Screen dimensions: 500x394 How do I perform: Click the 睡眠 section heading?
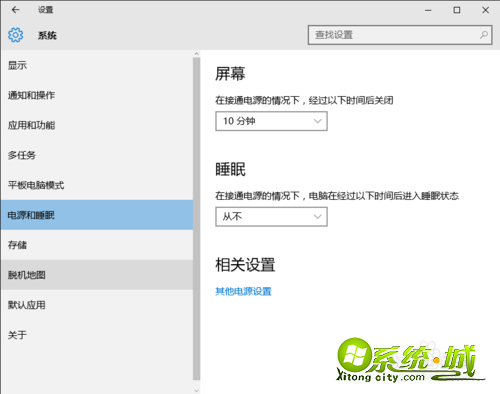230,169
